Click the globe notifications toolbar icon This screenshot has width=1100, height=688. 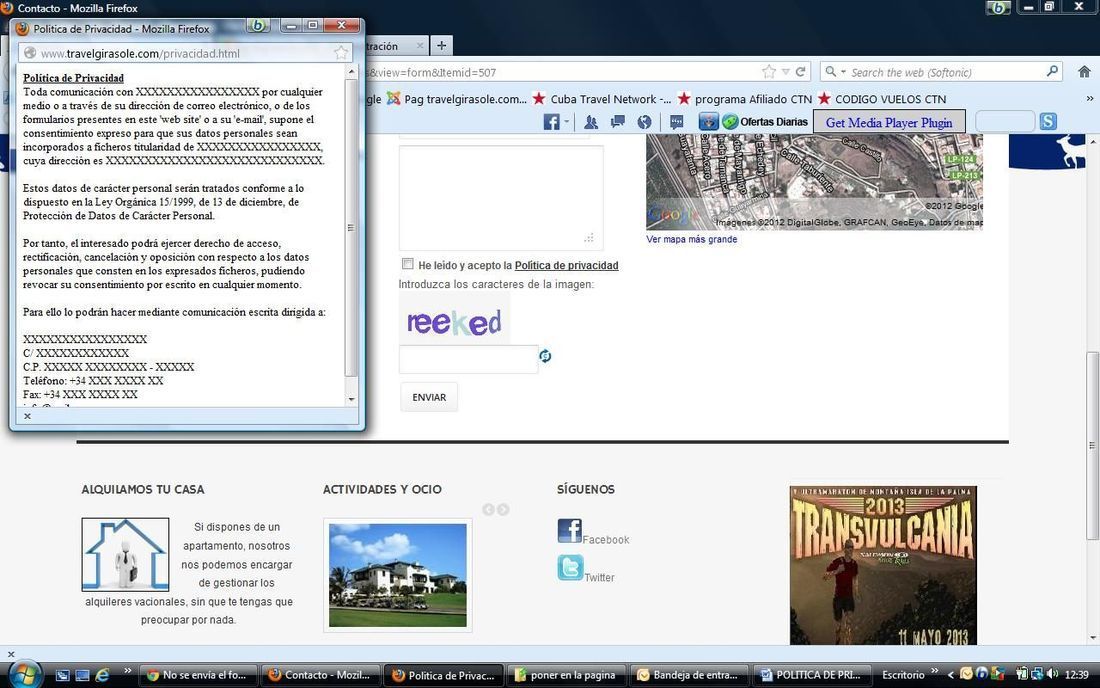(x=644, y=122)
